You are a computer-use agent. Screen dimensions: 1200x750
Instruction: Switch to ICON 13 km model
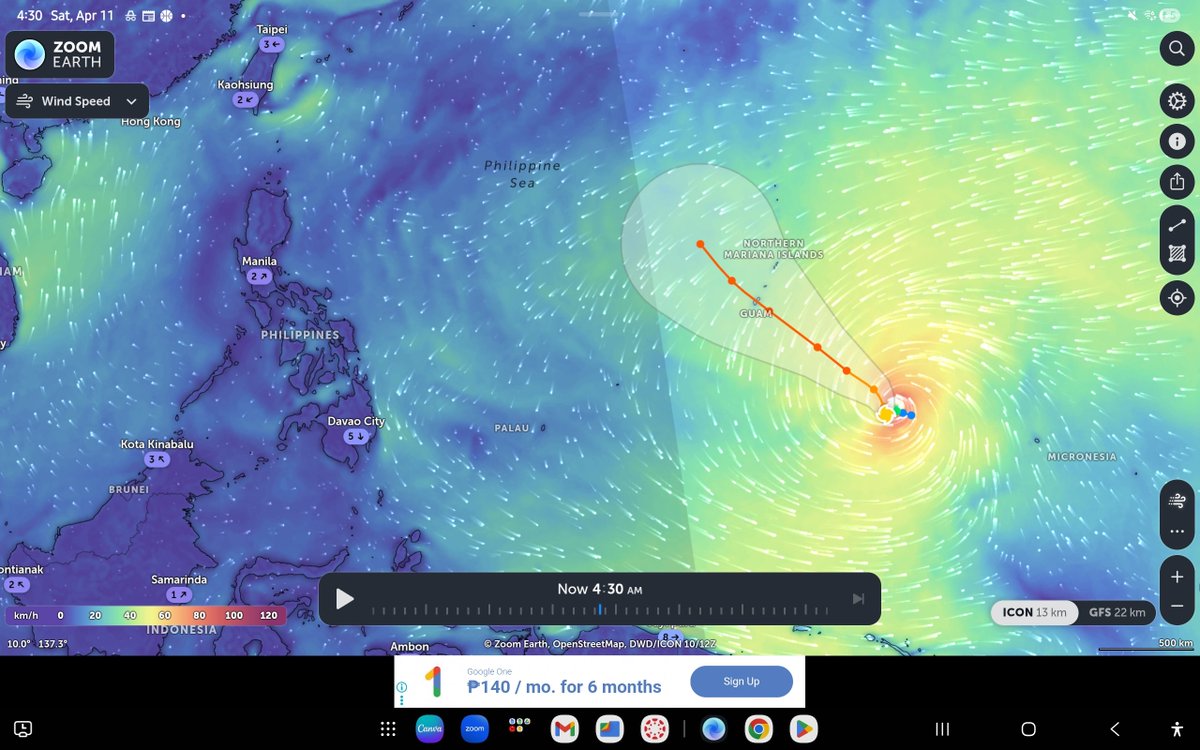[x=1034, y=612]
